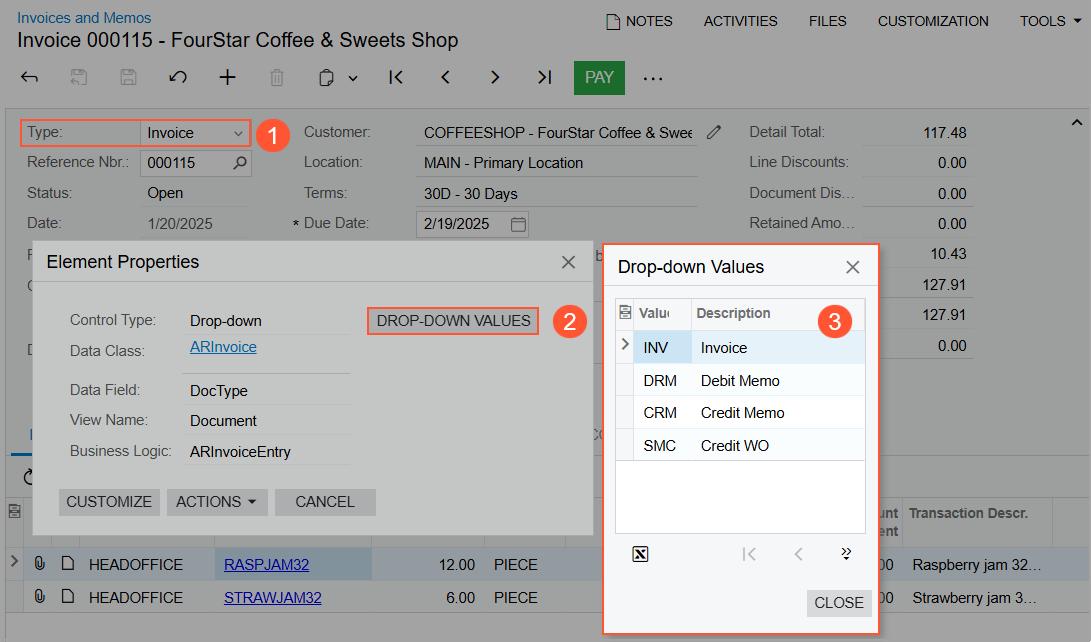Click Export to Excel icon in Drop-down Values
This screenshot has height=642, width=1091.
tap(640, 554)
